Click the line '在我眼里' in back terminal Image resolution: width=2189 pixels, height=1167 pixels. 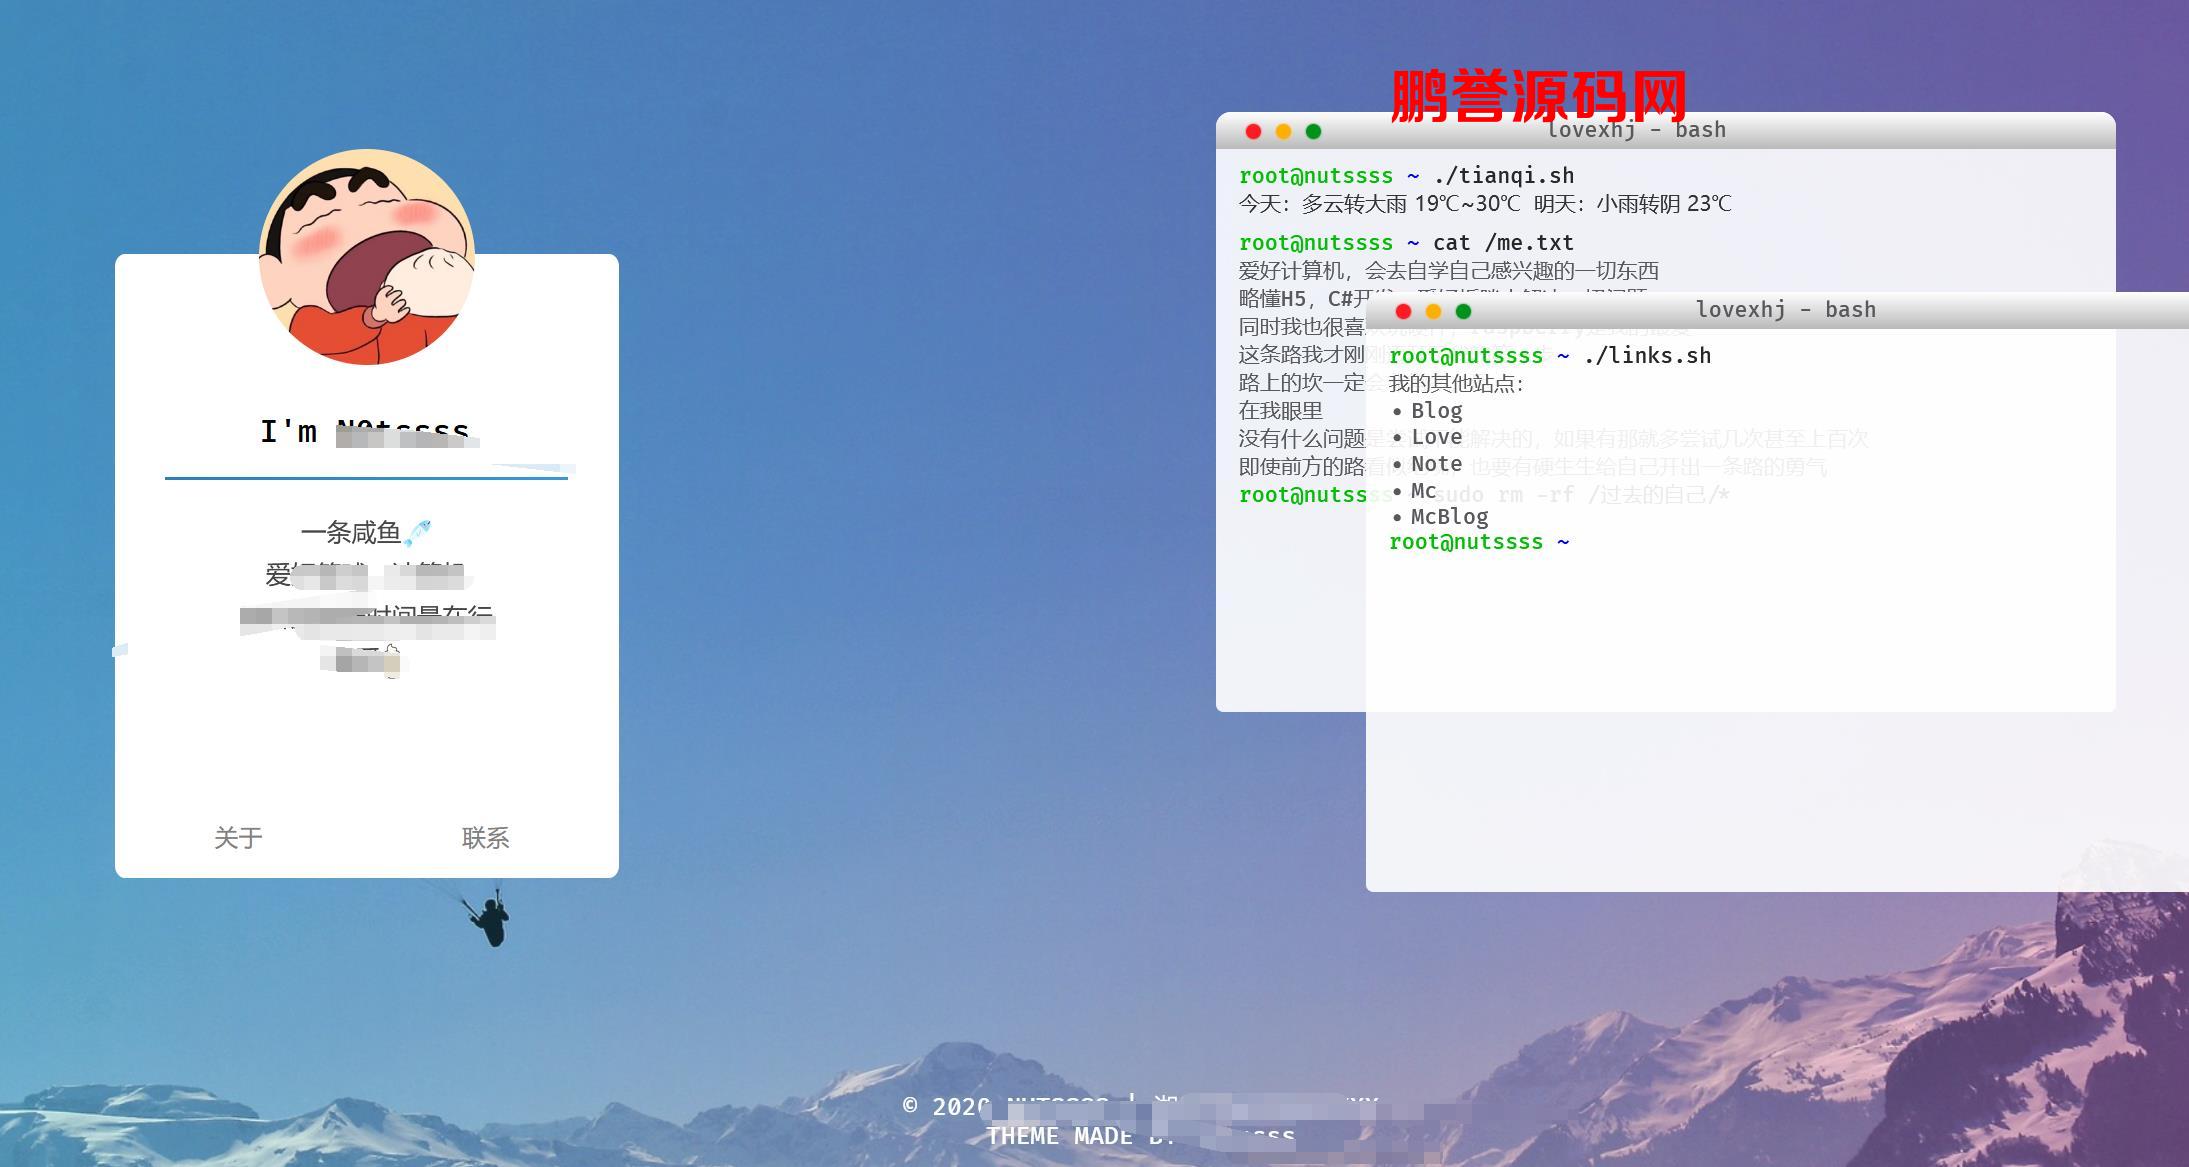tap(1281, 411)
